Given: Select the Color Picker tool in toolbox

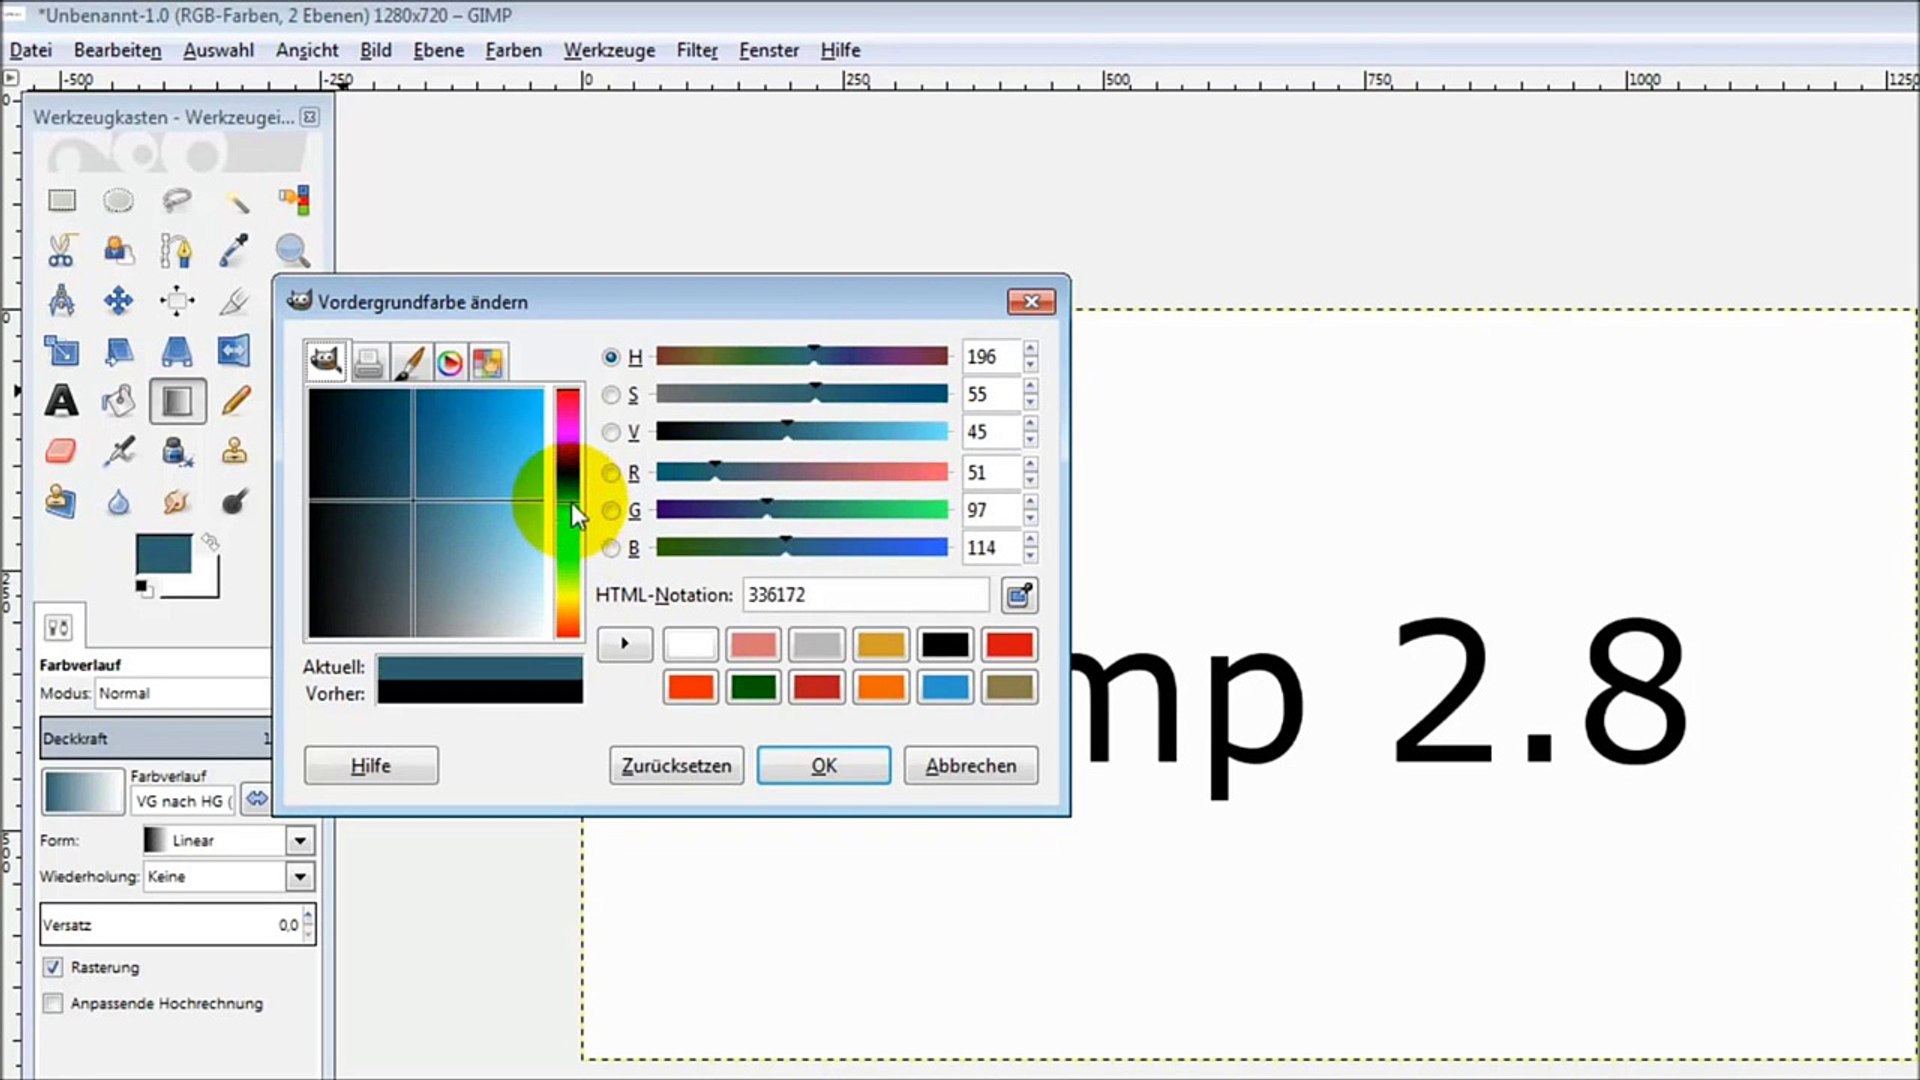Looking at the screenshot, I should click(236, 250).
